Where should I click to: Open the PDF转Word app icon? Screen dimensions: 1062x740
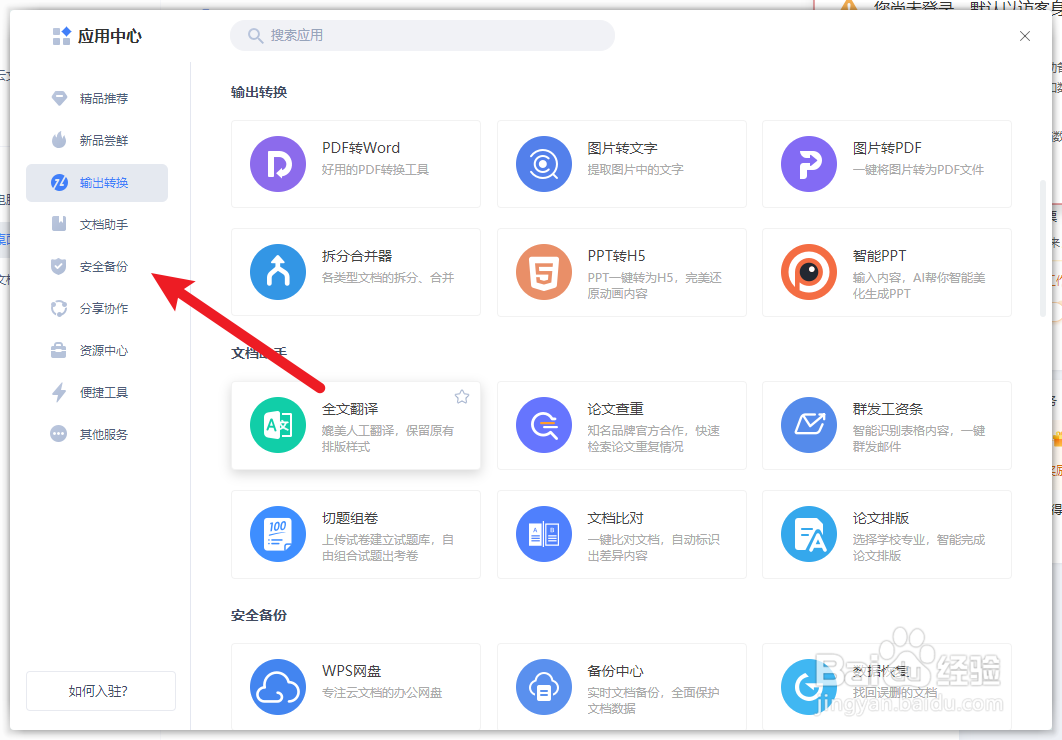[278, 164]
